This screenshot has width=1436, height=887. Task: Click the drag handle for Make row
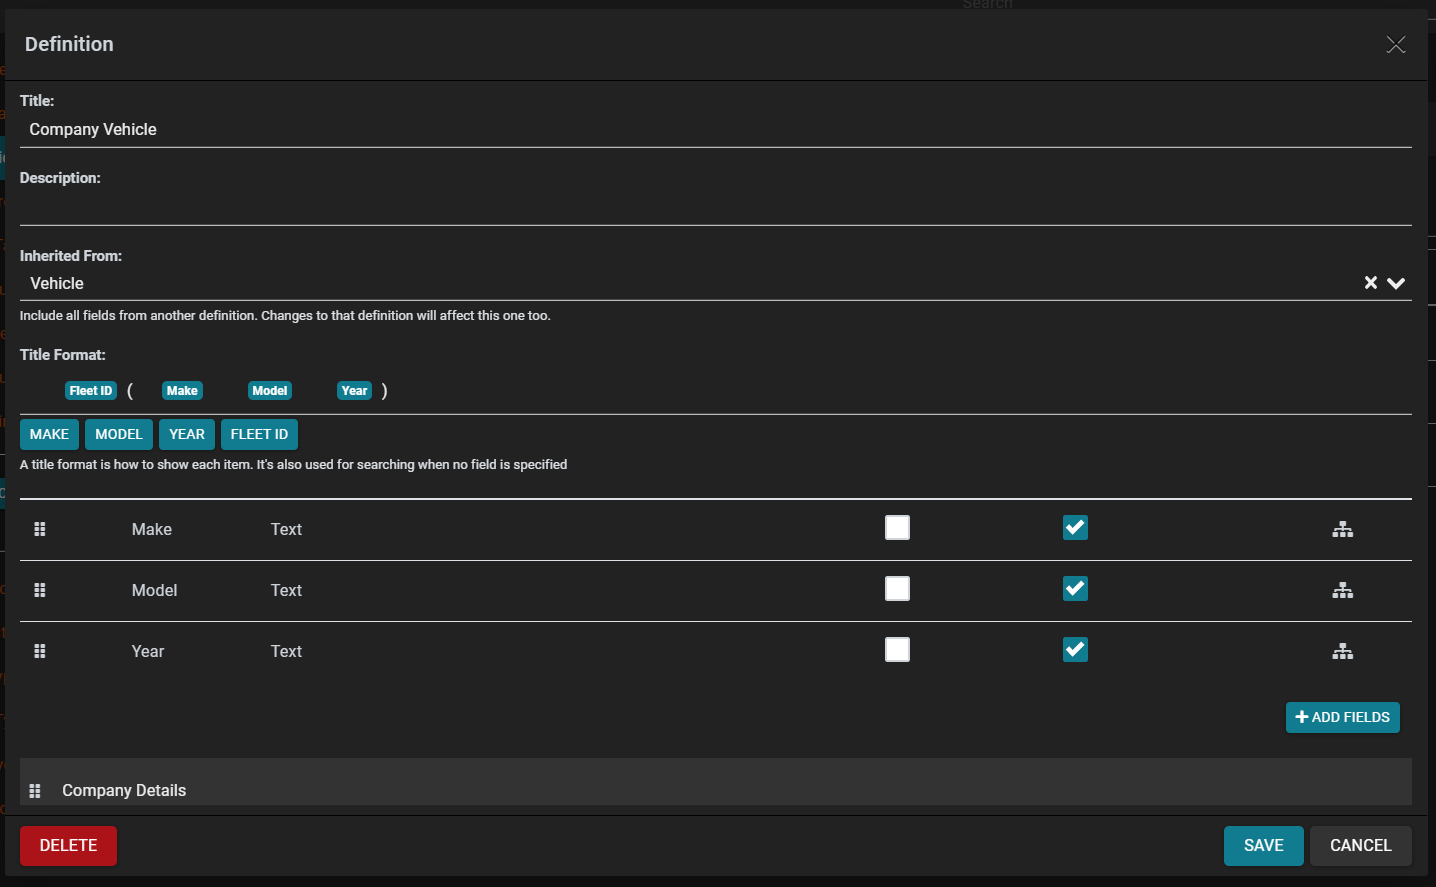40,529
